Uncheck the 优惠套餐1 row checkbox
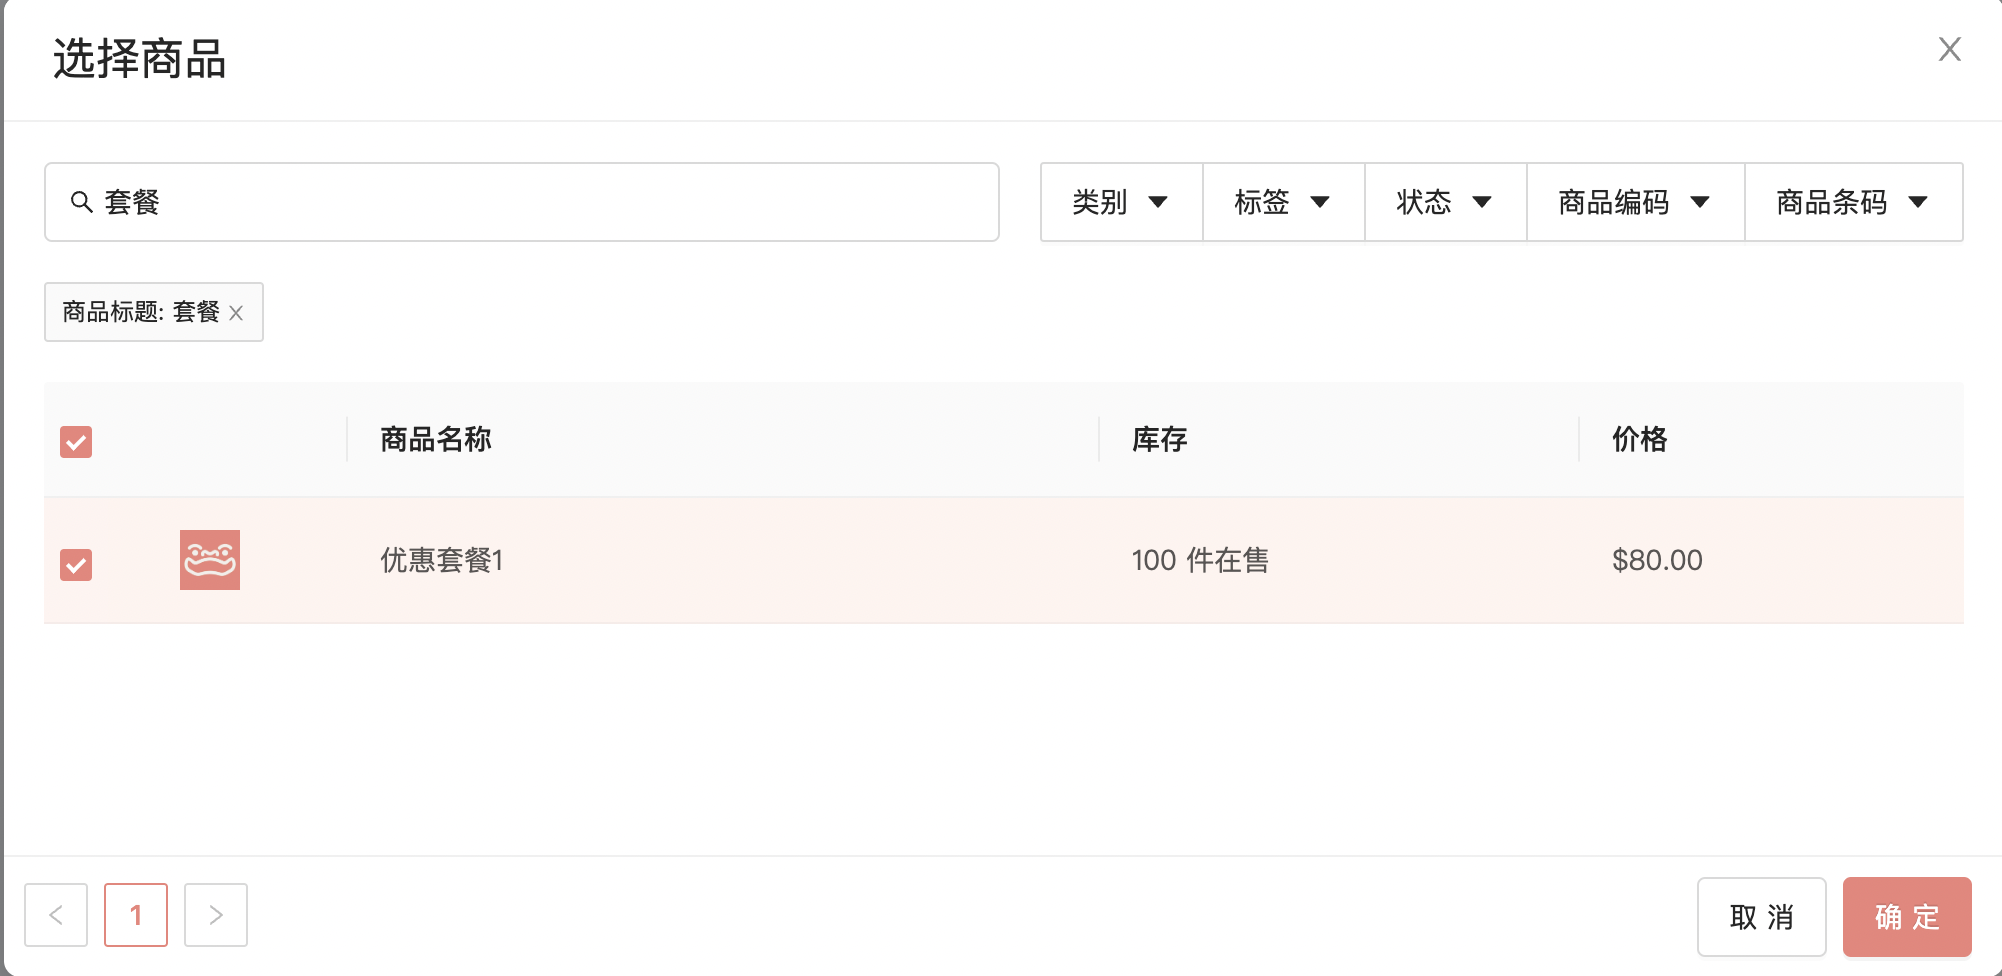2002x976 pixels. tap(76, 565)
